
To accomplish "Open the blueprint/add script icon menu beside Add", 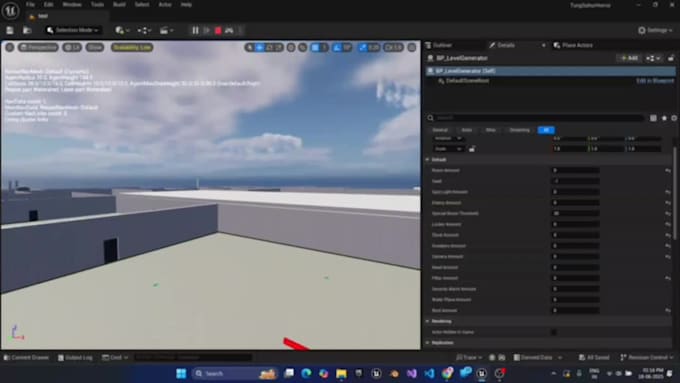I will click(653, 58).
